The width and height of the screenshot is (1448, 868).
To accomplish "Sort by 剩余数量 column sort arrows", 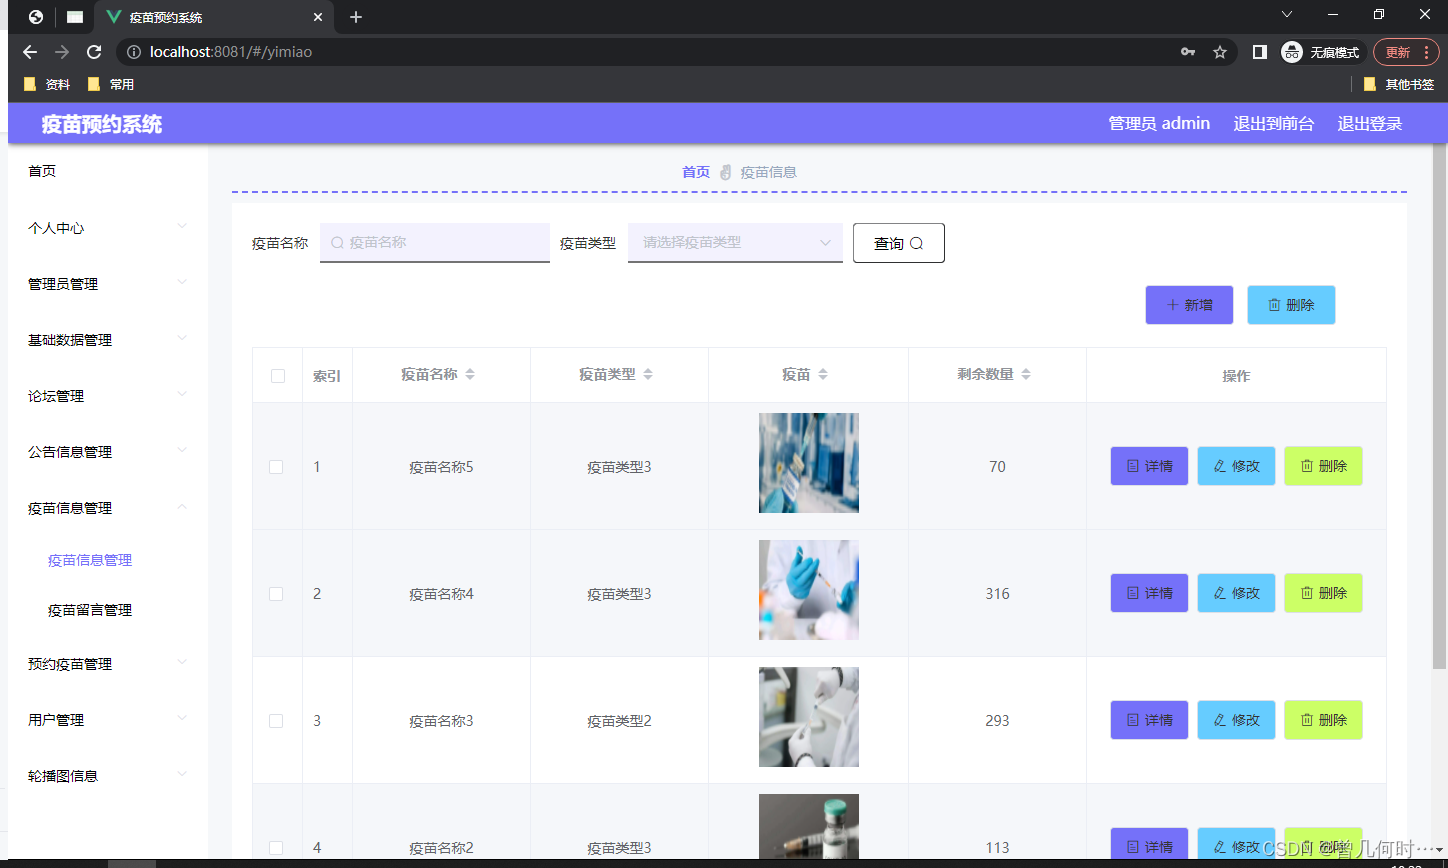I will point(1026,374).
